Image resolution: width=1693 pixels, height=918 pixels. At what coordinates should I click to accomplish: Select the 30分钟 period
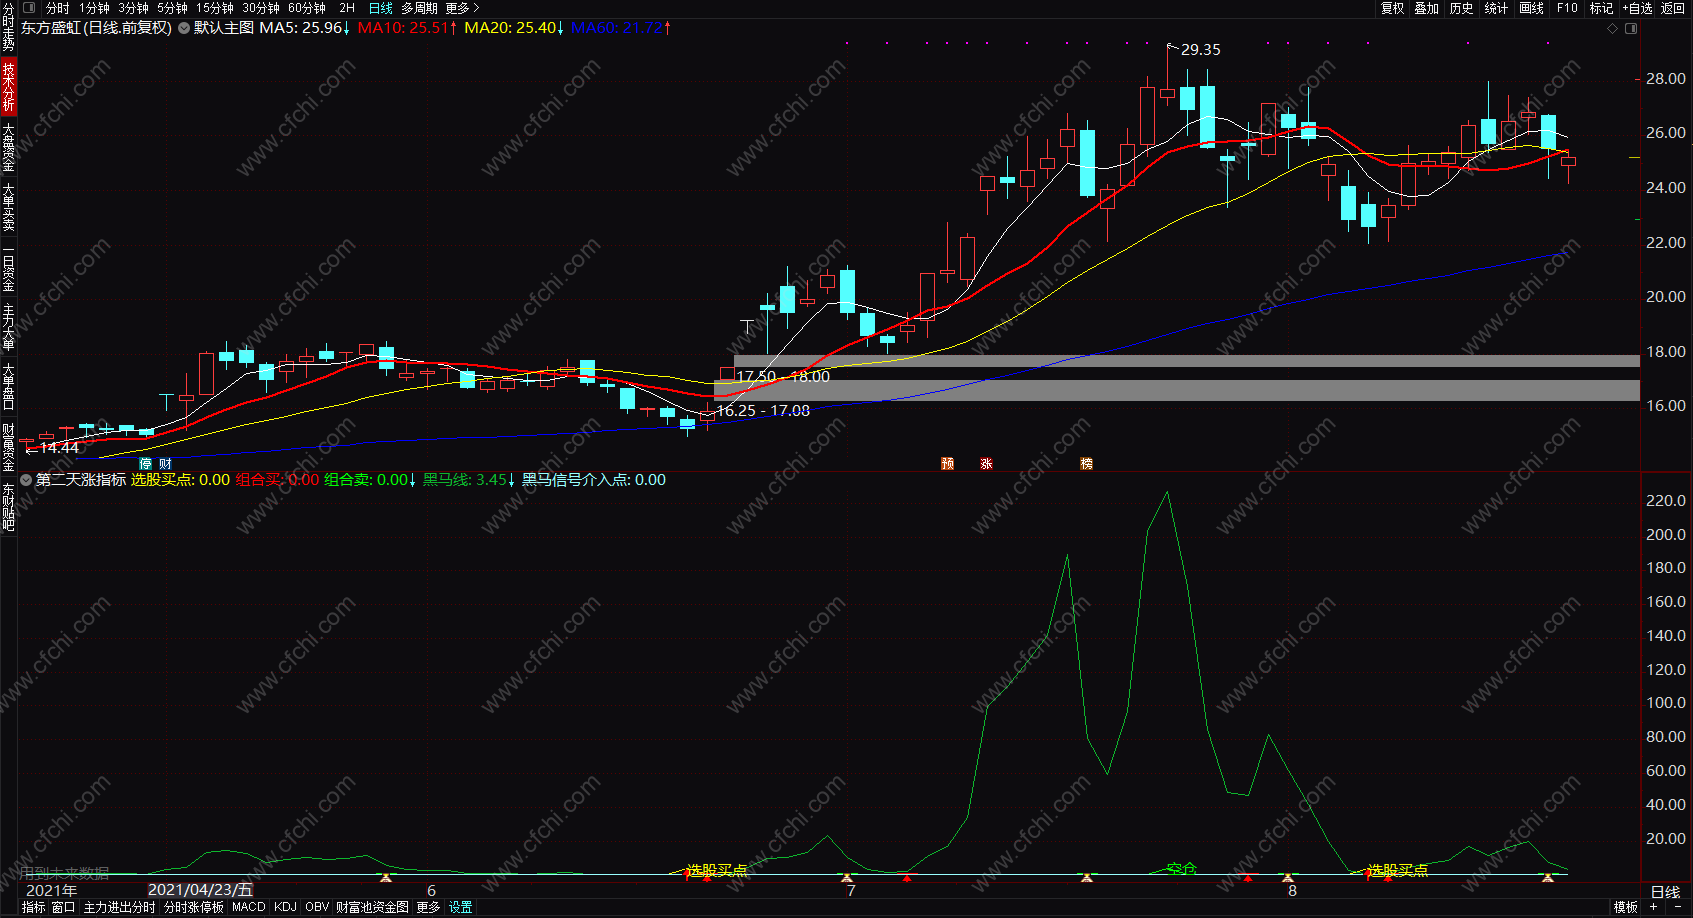[261, 8]
